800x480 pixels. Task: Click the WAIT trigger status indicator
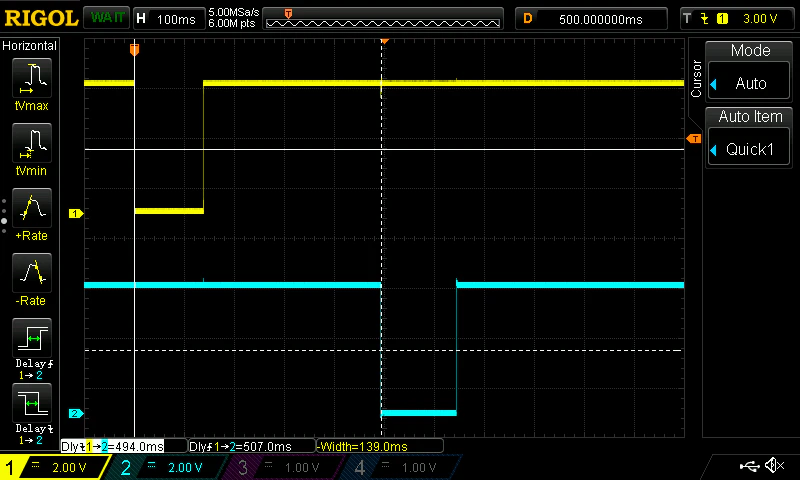pyautogui.click(x=107, y=18)
